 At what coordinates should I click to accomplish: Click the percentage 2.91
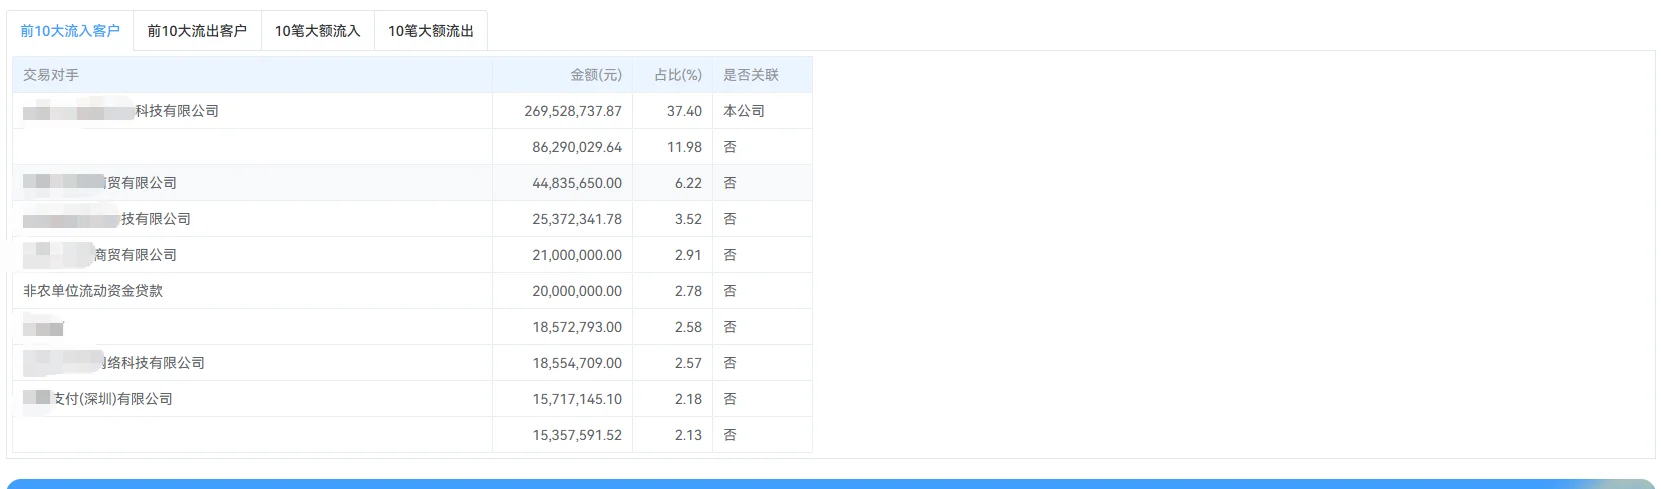pos(688,255)
